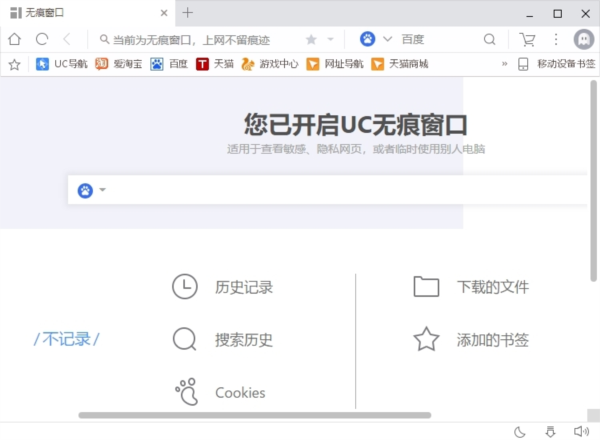Click the toolbar 百度 search box
Viewport: 600px width, 440px height.
[440, 39]
